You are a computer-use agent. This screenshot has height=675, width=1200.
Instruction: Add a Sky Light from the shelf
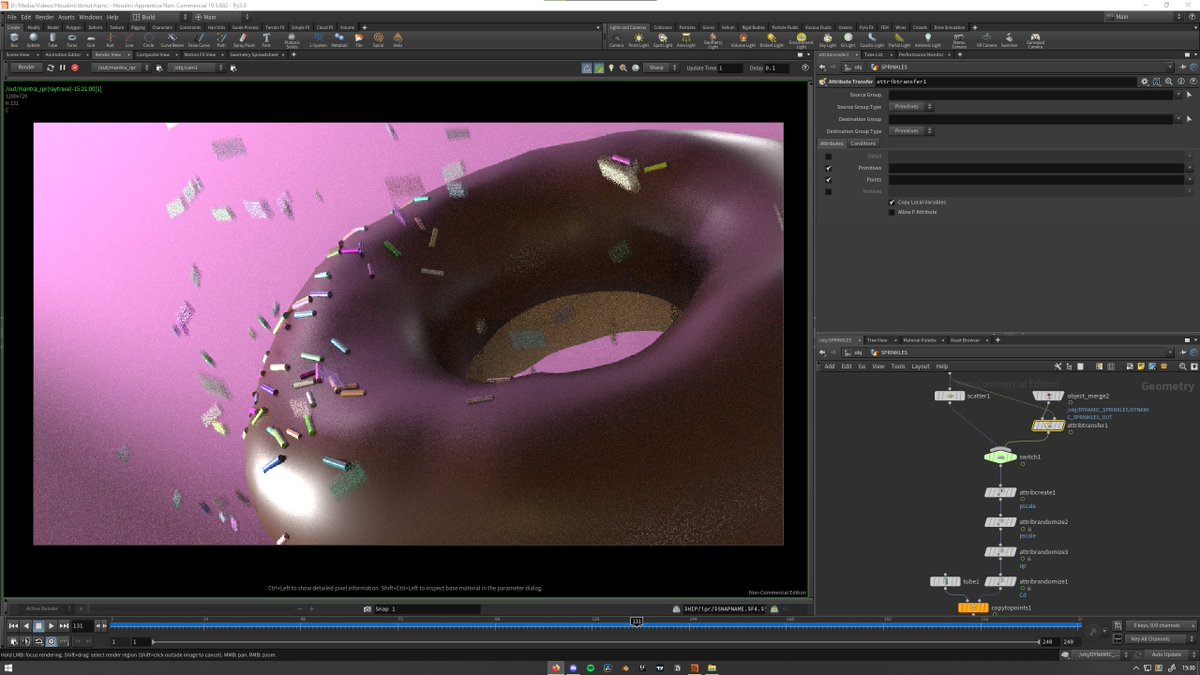[x=827, y=40]
